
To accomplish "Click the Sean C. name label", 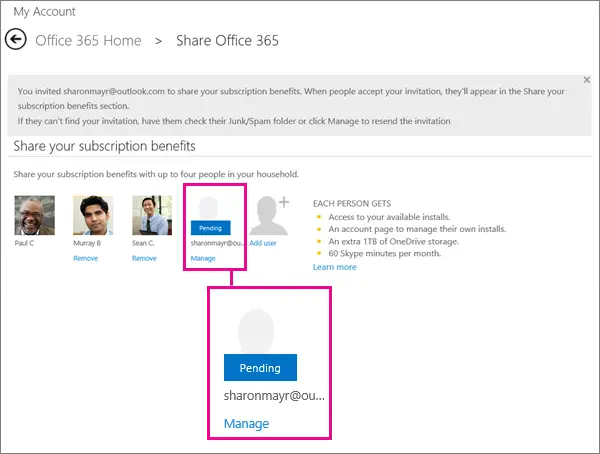I will pyautogui.click(x=143, y=243).
